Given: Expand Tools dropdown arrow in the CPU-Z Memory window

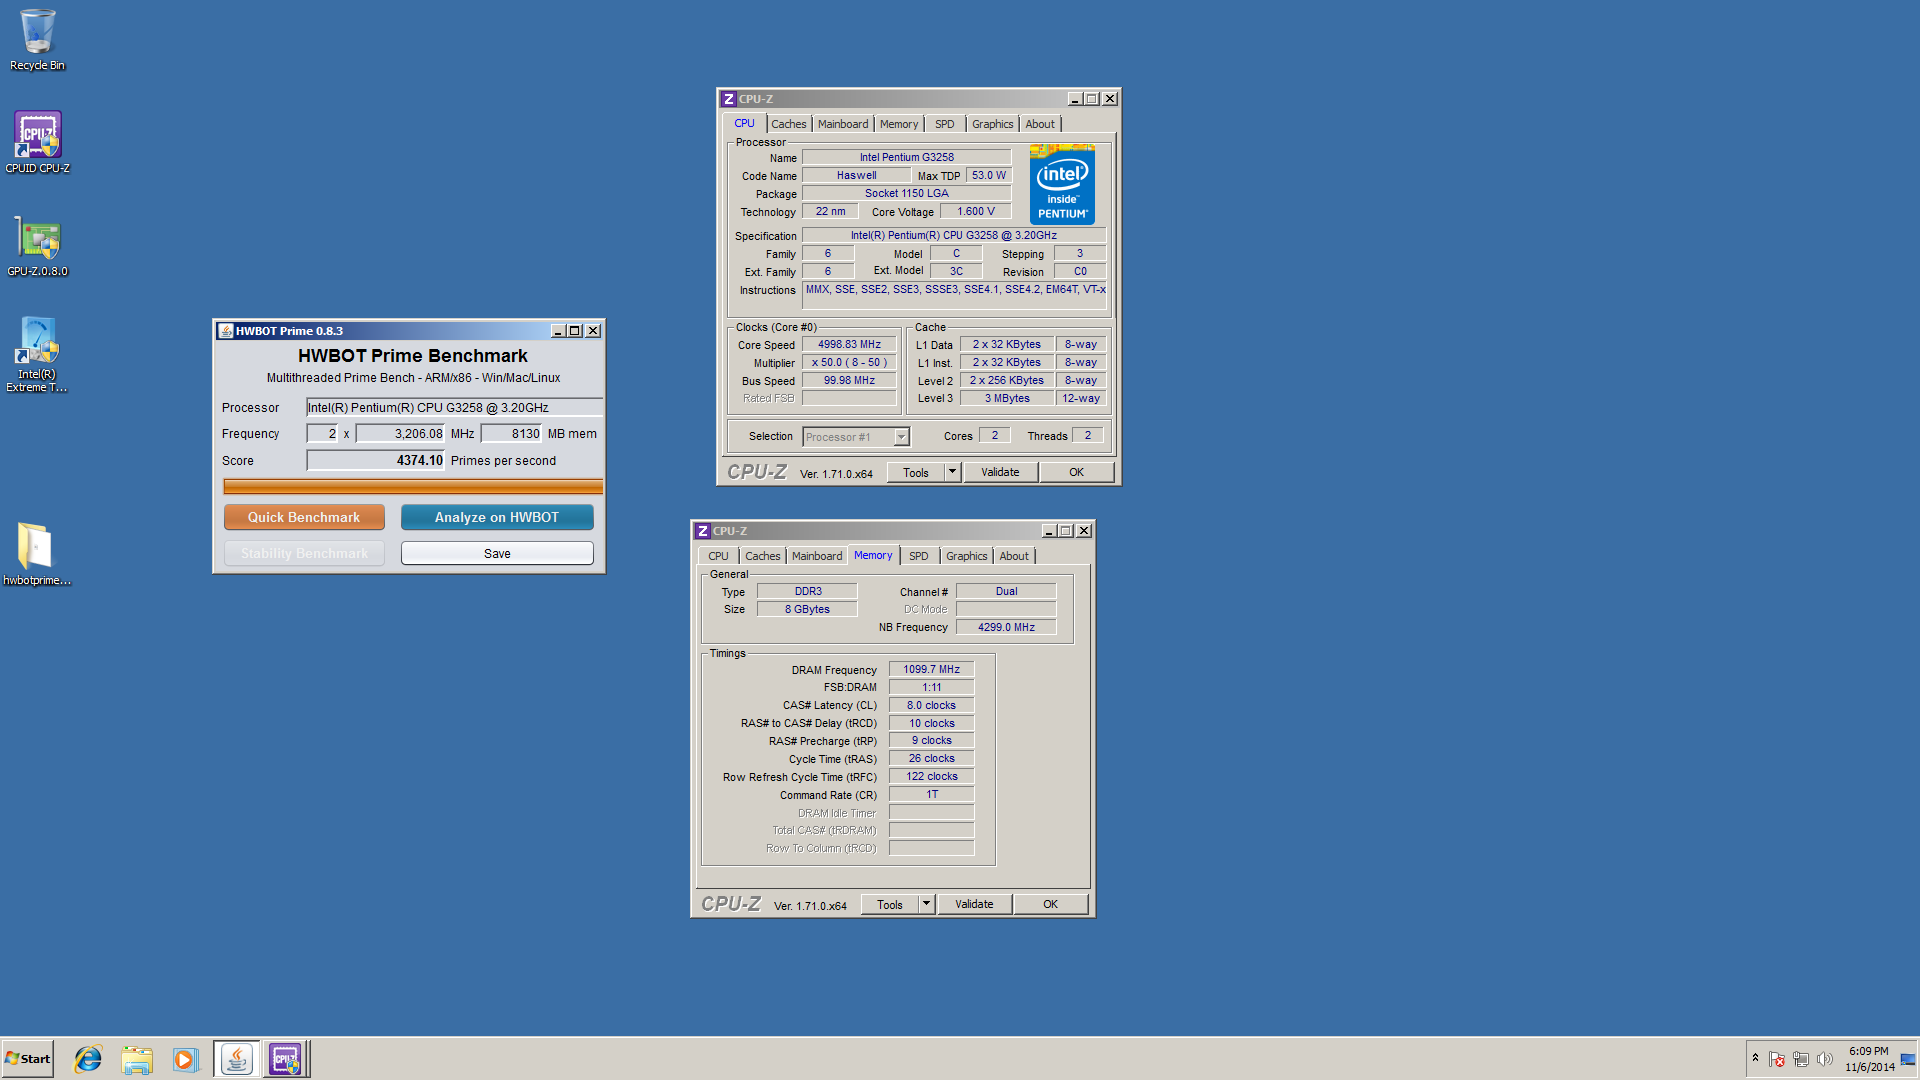Looking at the screenshot, I should (x=926, y=904).
